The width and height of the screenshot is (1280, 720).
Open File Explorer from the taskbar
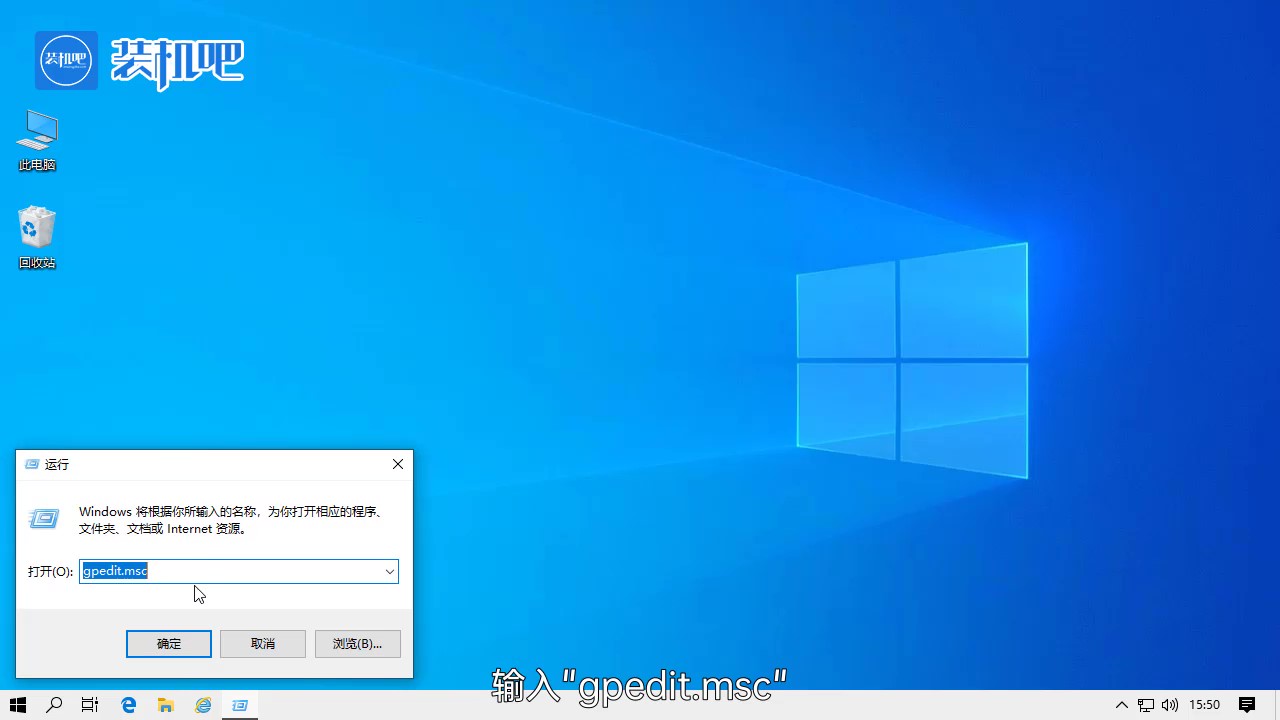pyautogui.click(x=166, y=705)
